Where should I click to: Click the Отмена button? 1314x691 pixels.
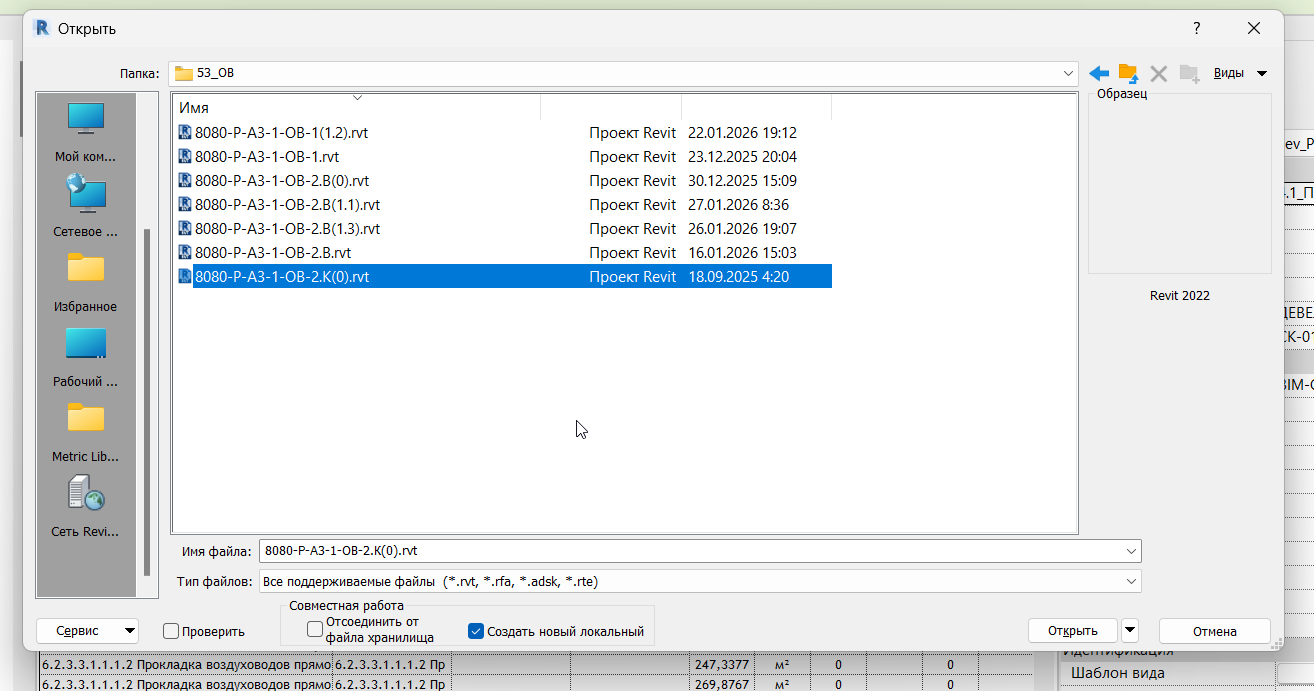(1215, 631)
